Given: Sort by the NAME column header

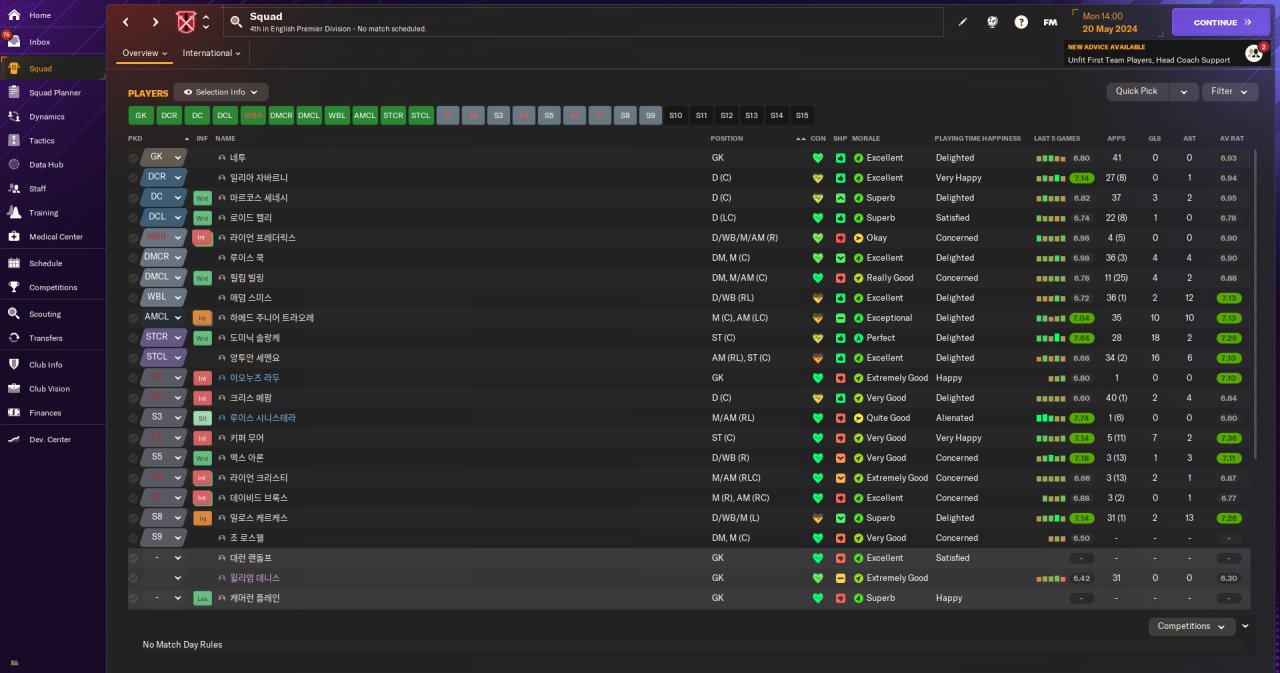Looking at the screenshot, I should coord(225,138).
